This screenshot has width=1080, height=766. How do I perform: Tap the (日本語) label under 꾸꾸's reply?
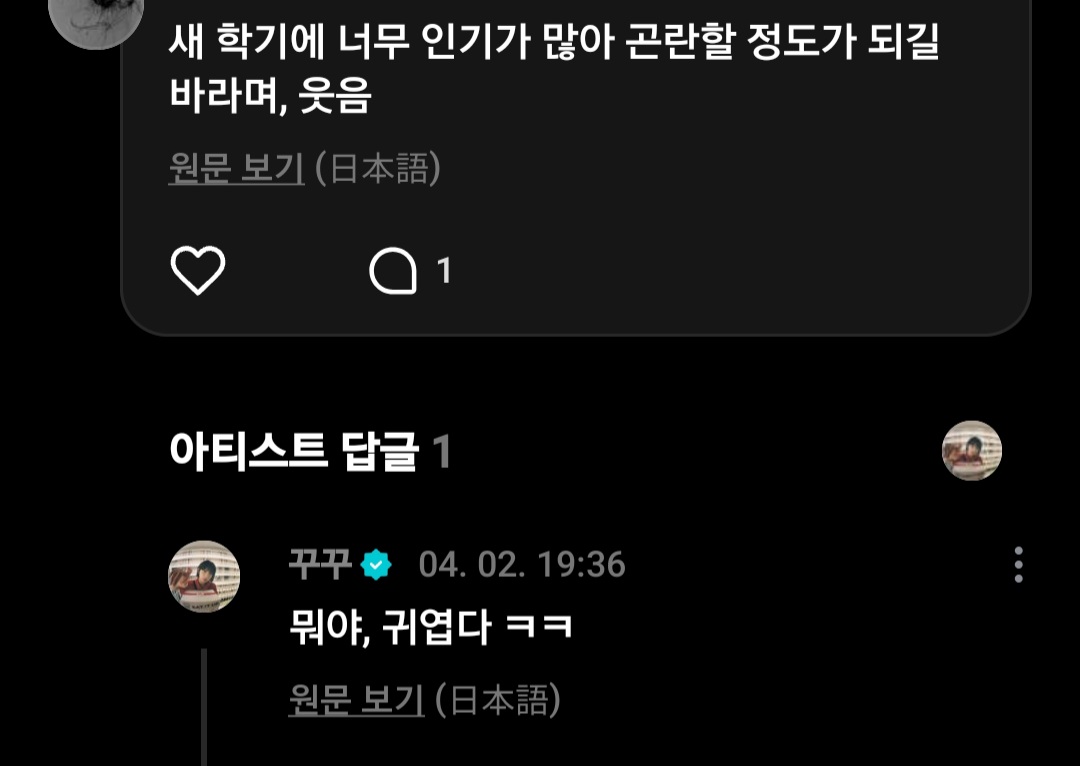click(498, 700)
